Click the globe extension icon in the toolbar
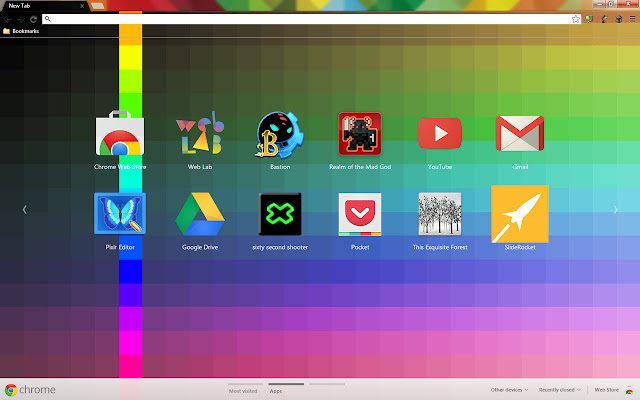 (x=618, y=19)
